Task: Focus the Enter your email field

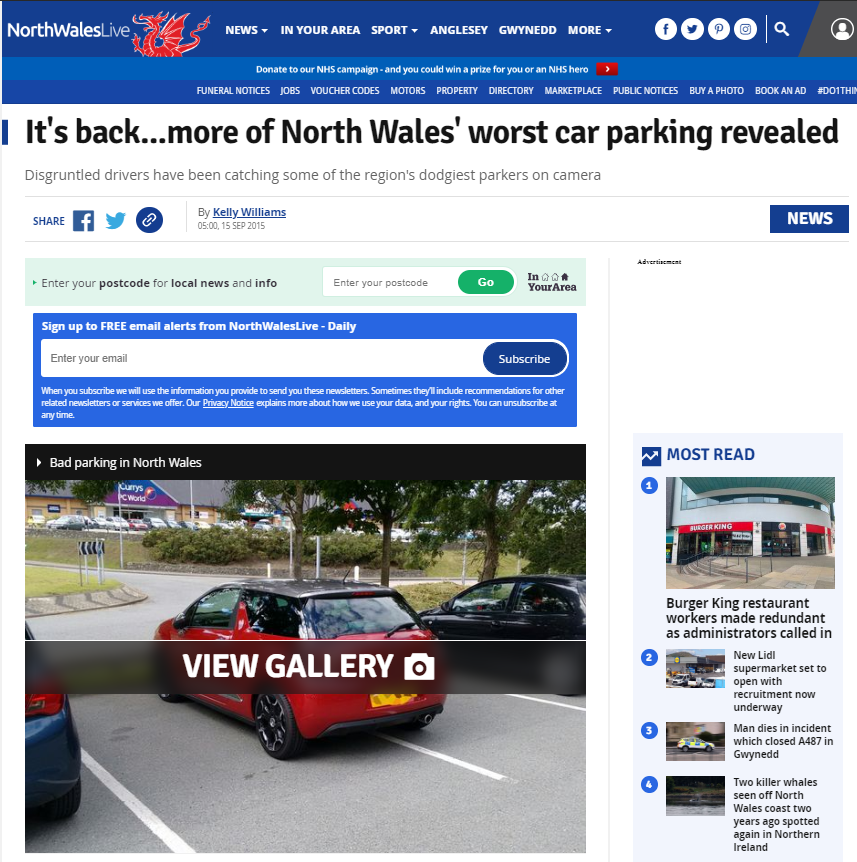Action: 262,358
